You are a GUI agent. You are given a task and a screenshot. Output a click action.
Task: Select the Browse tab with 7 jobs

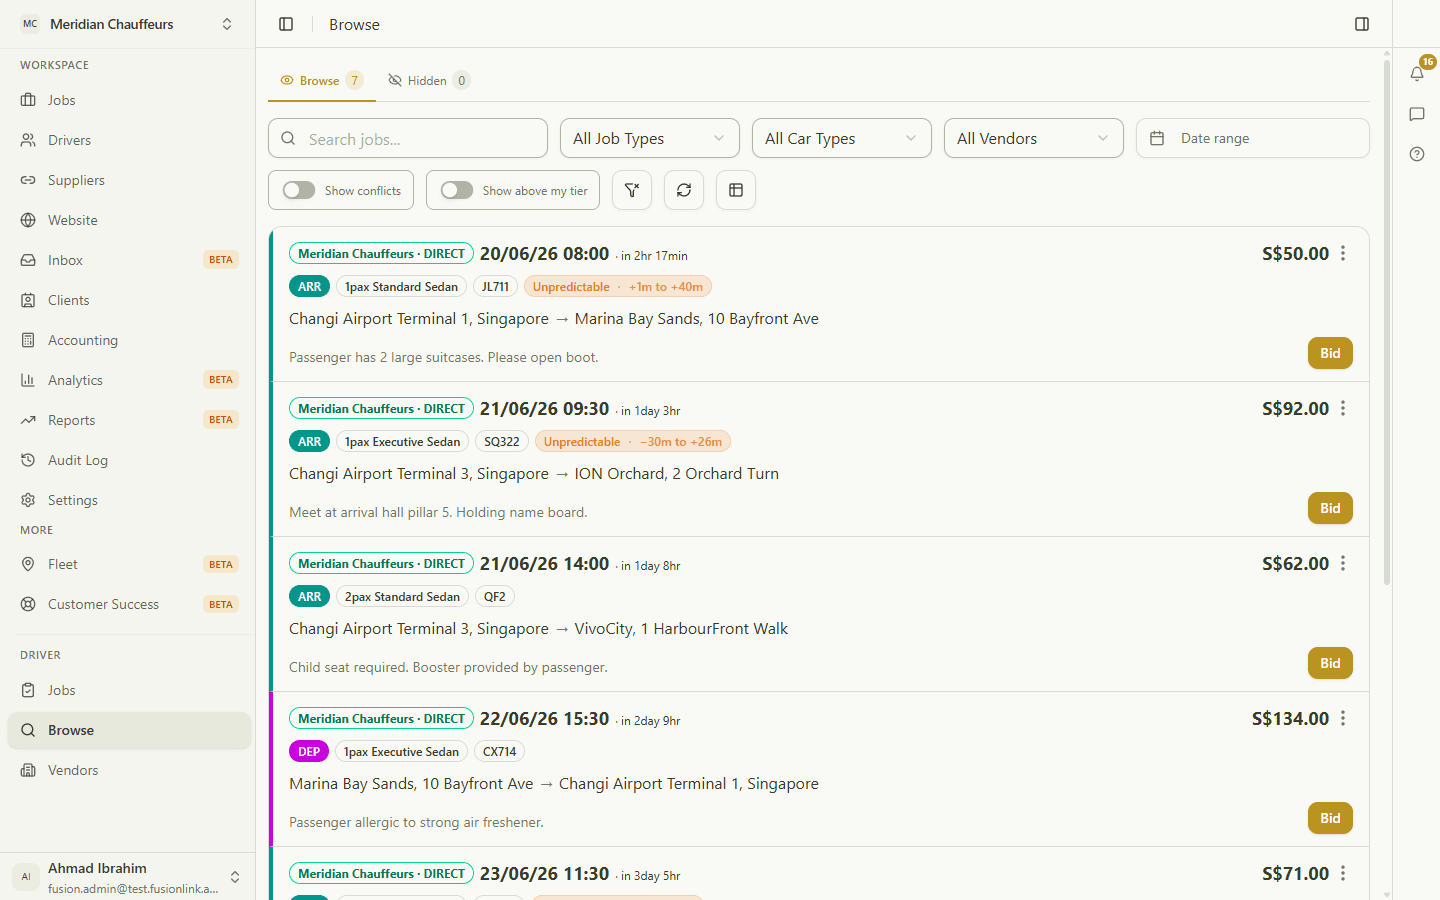point(322,81)
